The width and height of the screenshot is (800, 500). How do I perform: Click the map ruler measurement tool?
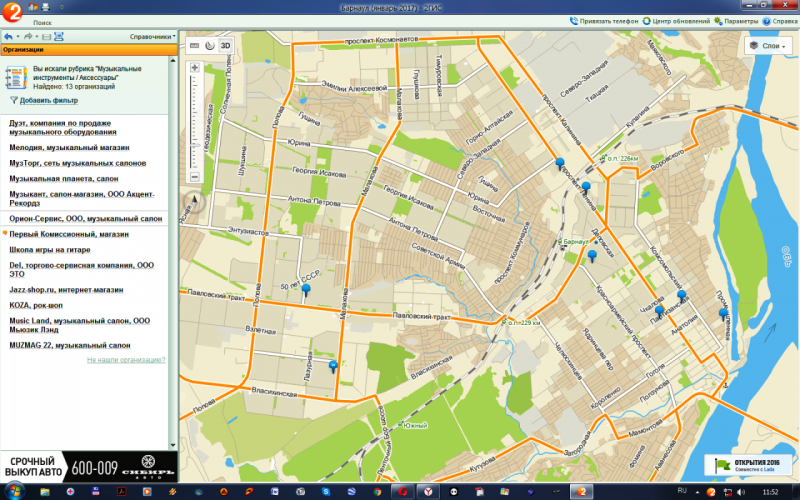tap(194, 45)
